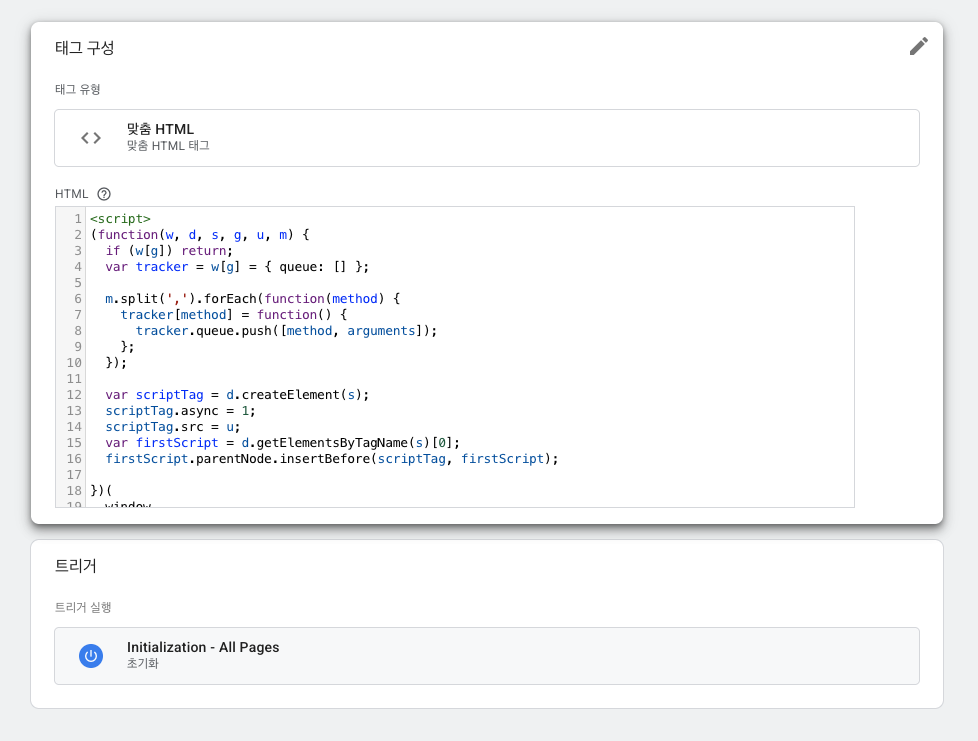Click the 태그 구성 section heading
The image size is (978, 741).
(84, 48)
